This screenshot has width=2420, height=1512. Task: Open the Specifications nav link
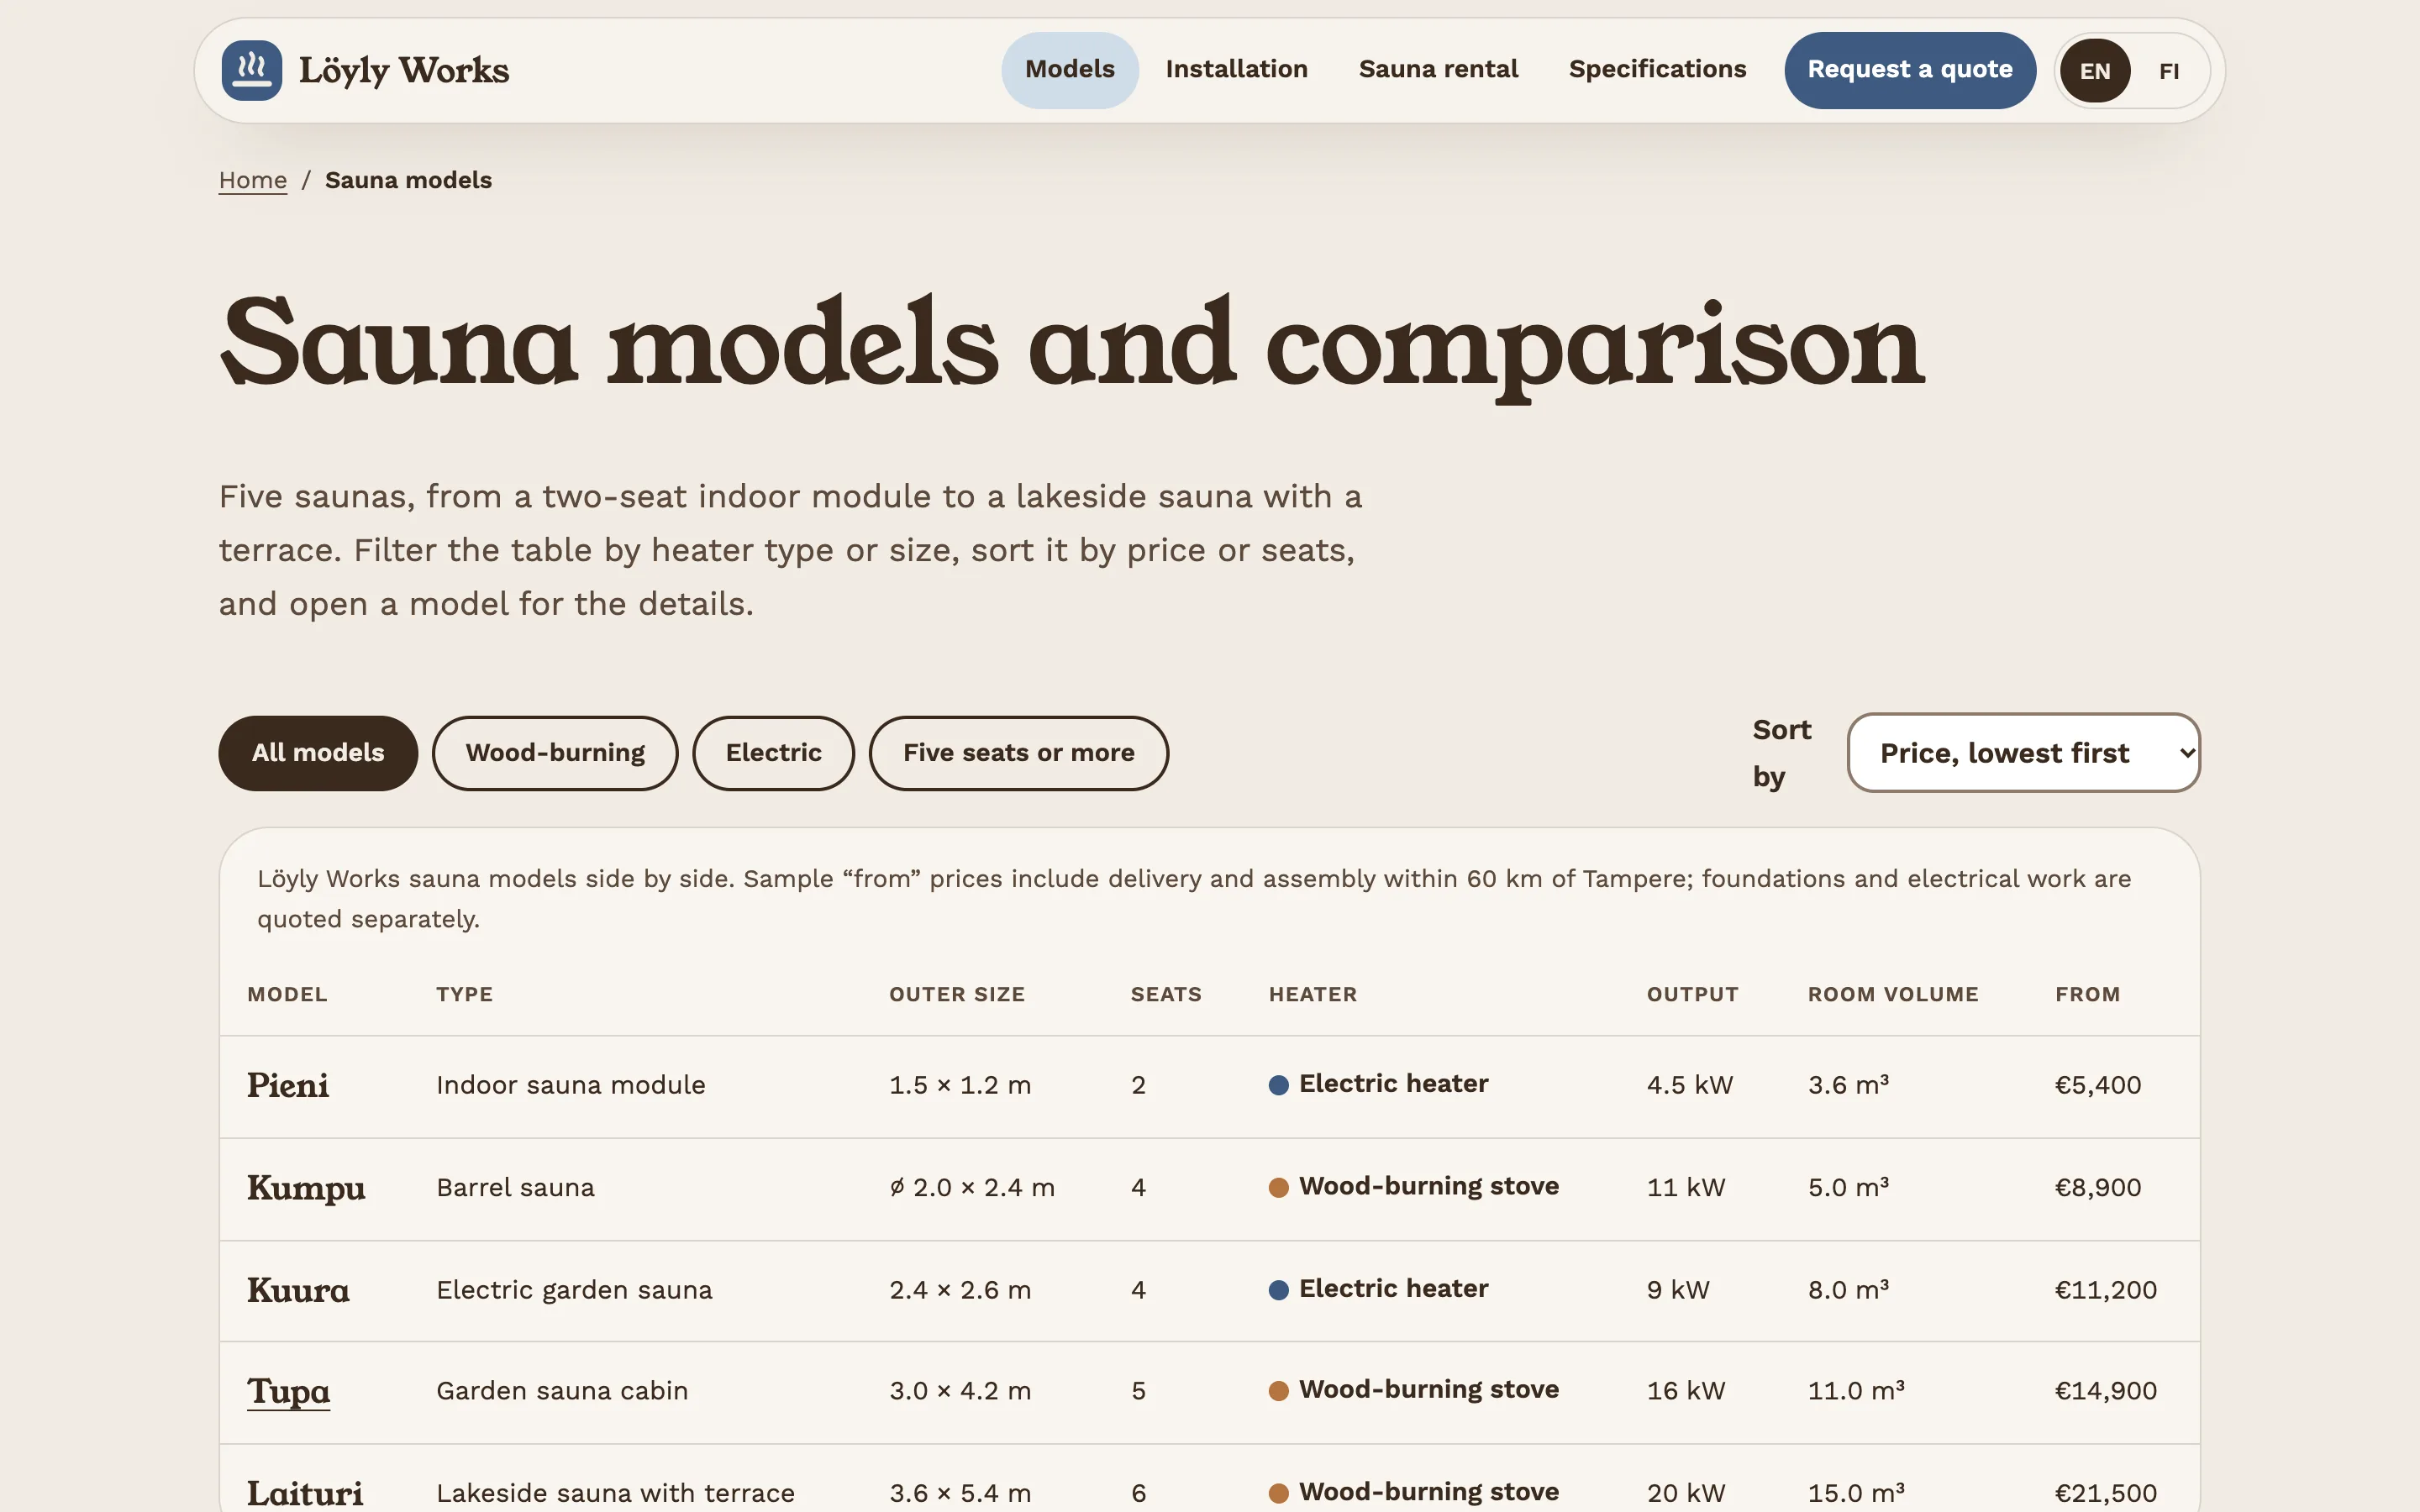pyautogui.click(x=1657, y=70)
